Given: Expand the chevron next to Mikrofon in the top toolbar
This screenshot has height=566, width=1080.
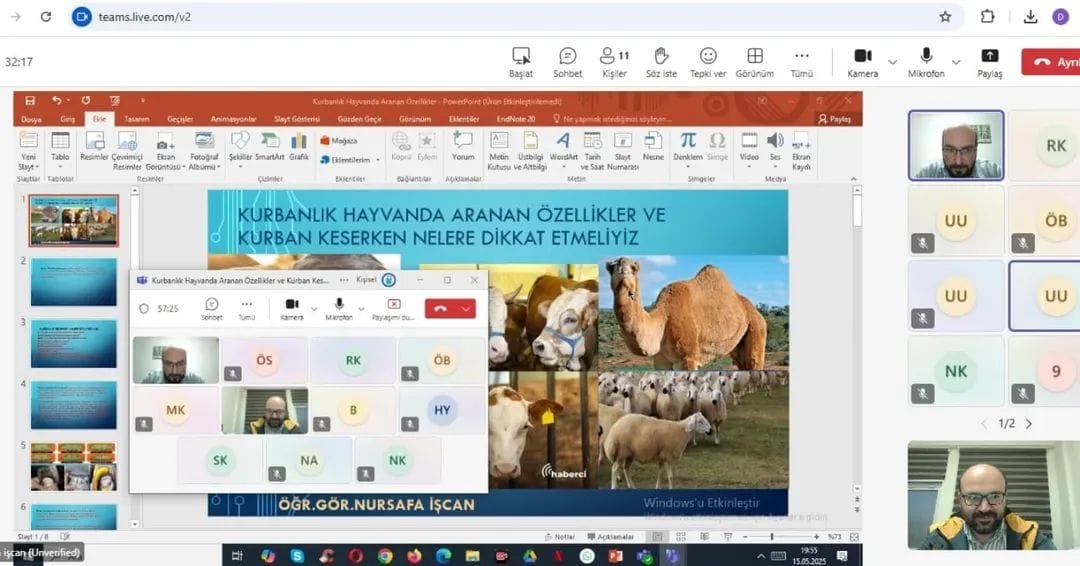Looking at the screenshot, I should (956, 62).
